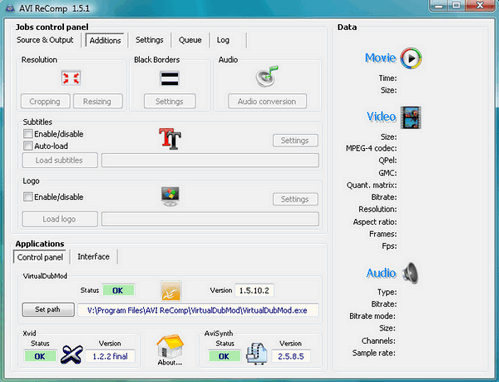499x382 pixels.
Task: Click the Resizing button
Action: point(97,101)
